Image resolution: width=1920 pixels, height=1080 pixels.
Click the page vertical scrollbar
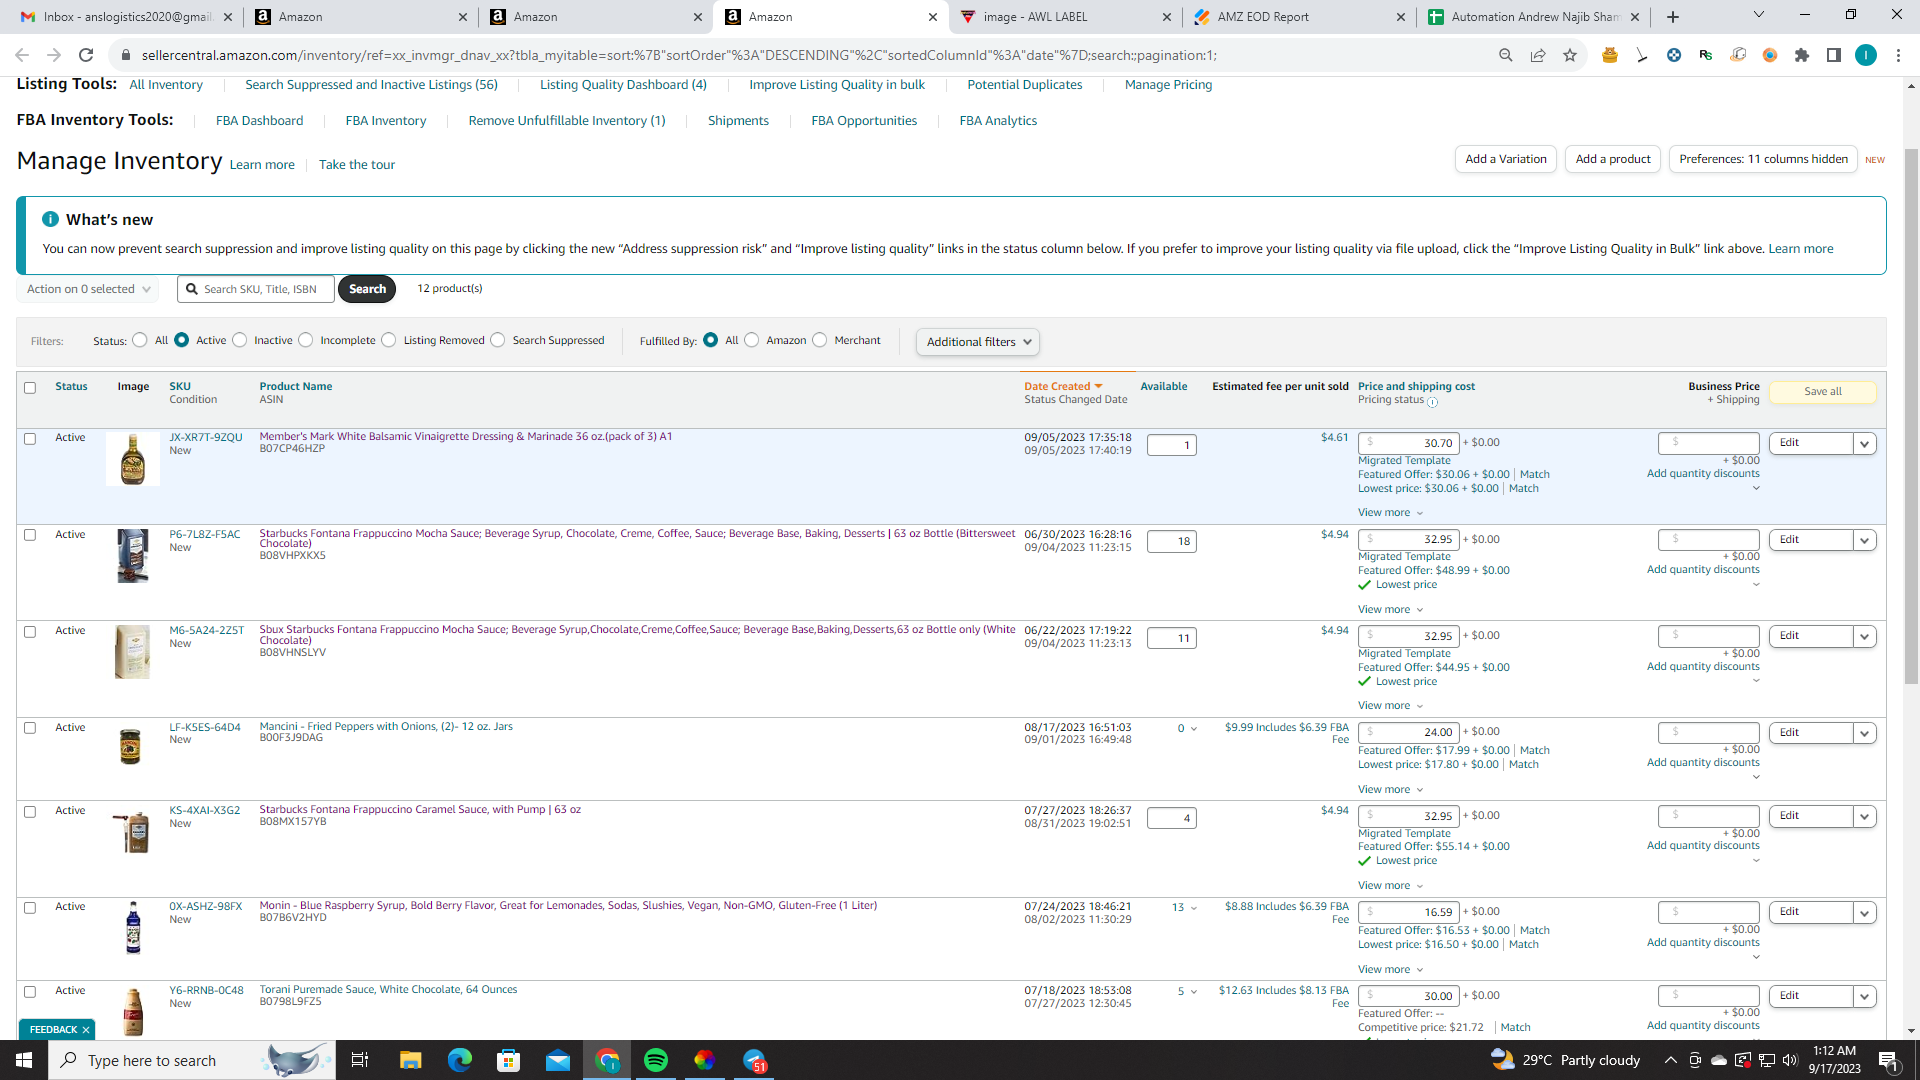tap(1912, 418)
